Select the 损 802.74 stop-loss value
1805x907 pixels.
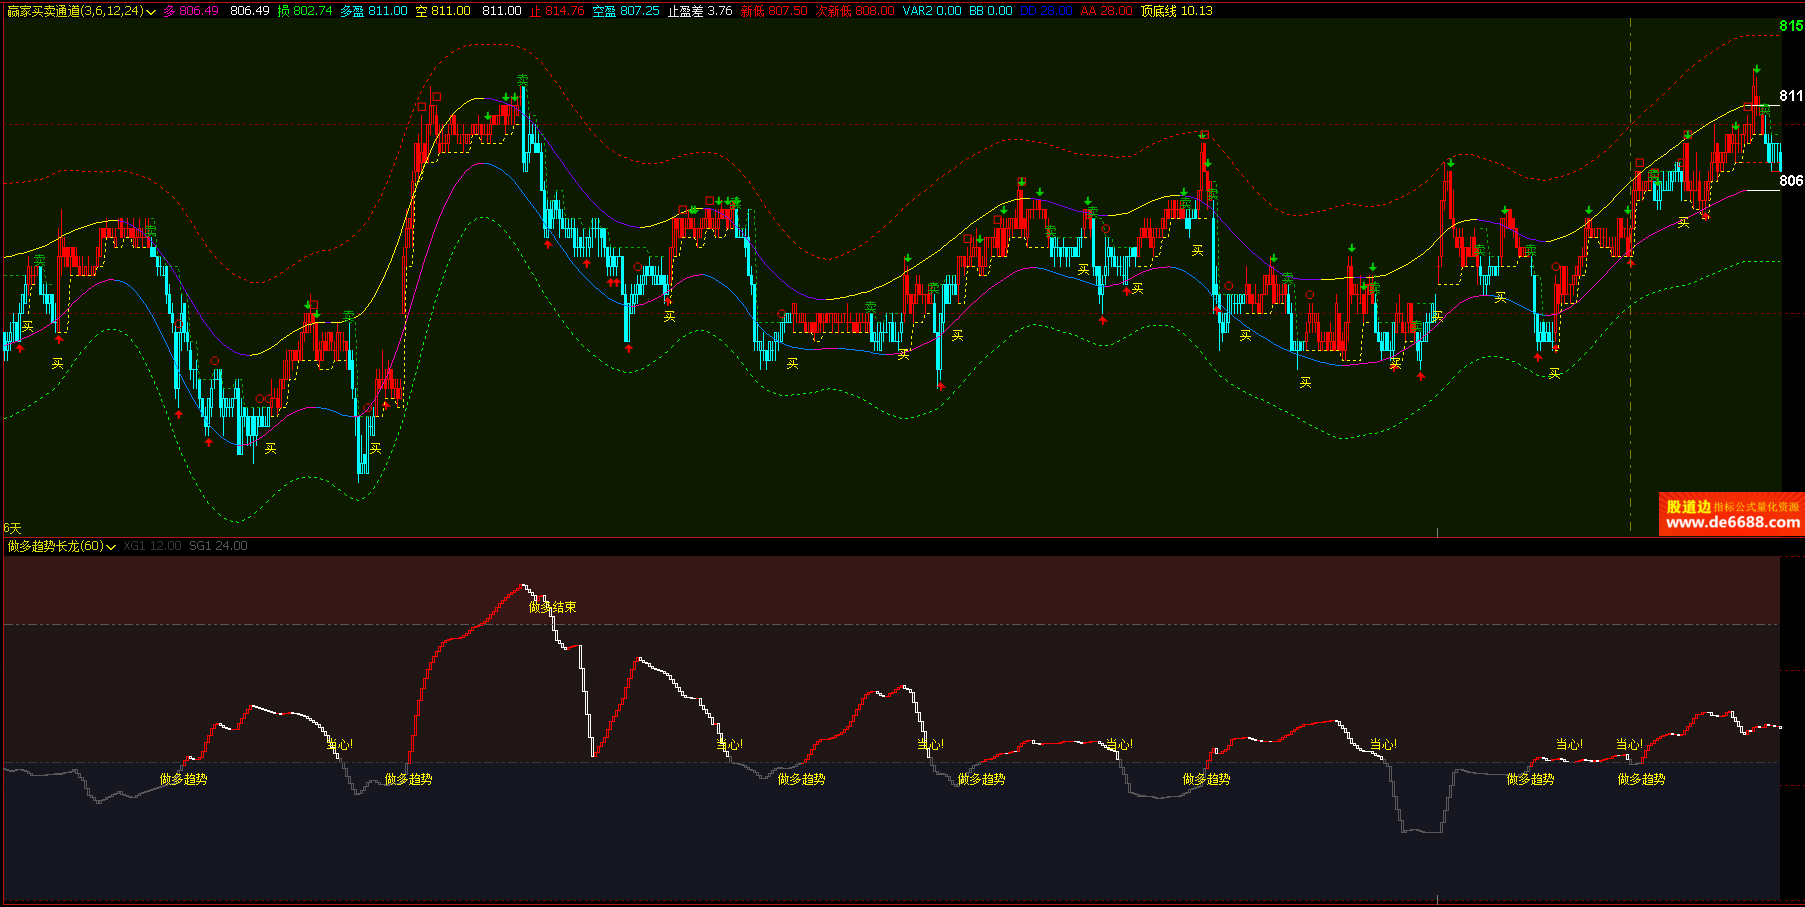(305, 11)
